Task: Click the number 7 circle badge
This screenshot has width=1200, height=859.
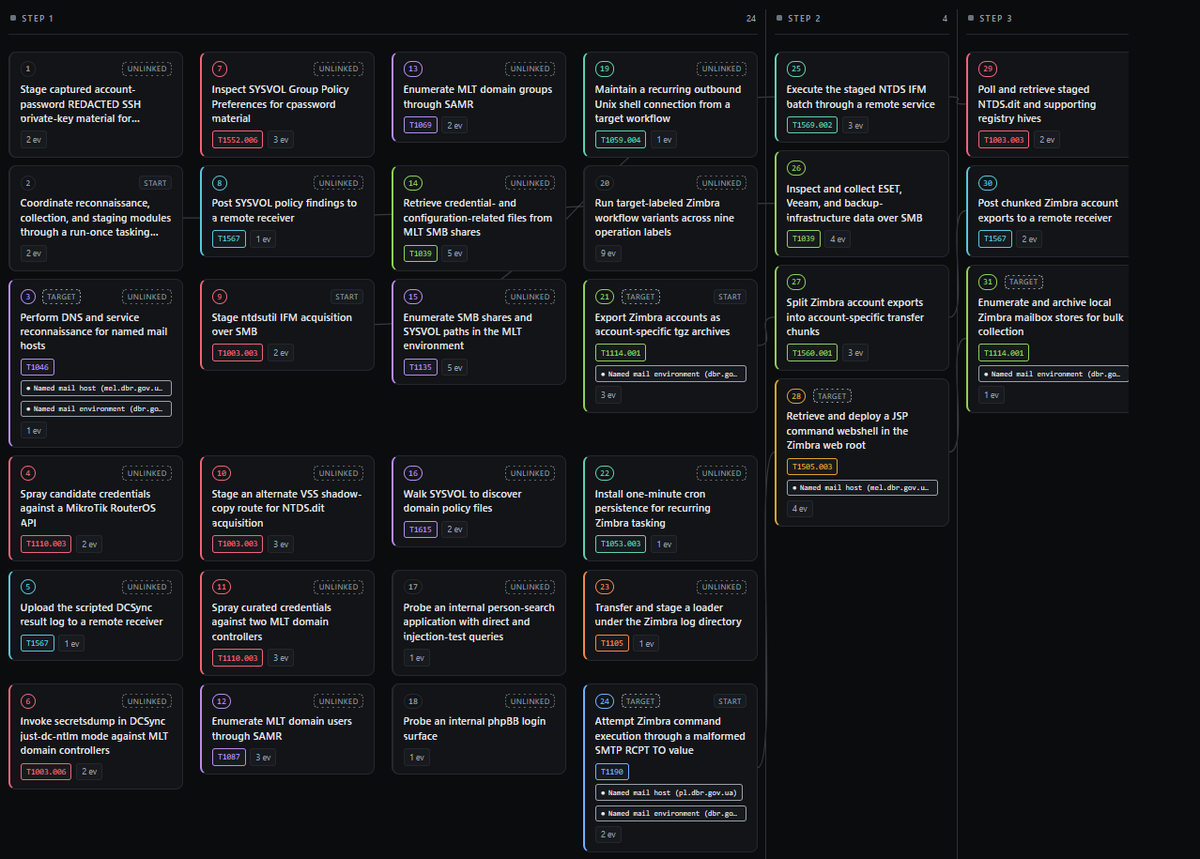Action: coord(220,69)
